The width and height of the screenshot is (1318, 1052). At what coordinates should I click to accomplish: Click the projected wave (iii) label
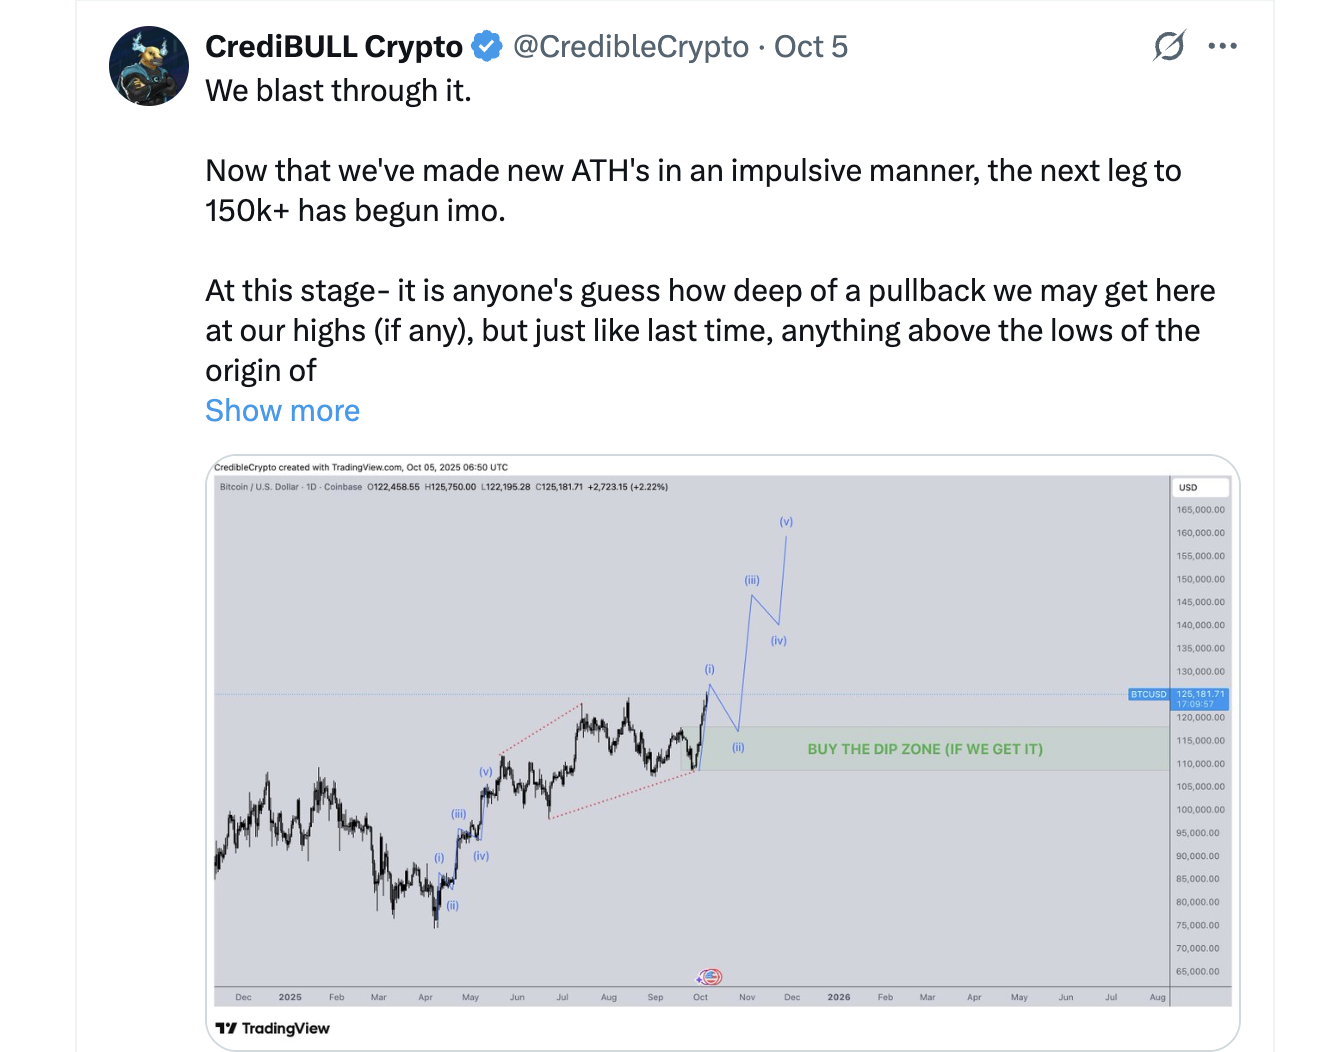pyautogui.click(x=752, y=580)
